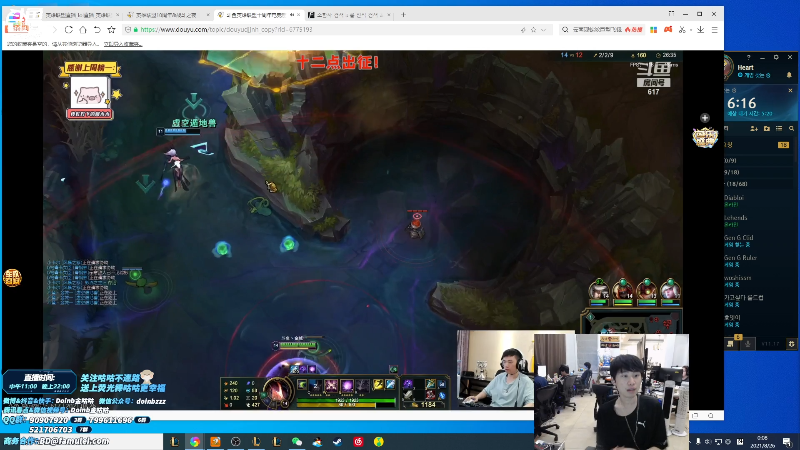Open Steam from Windows taskbar
The image size is (800, 450).
[338, 441]
